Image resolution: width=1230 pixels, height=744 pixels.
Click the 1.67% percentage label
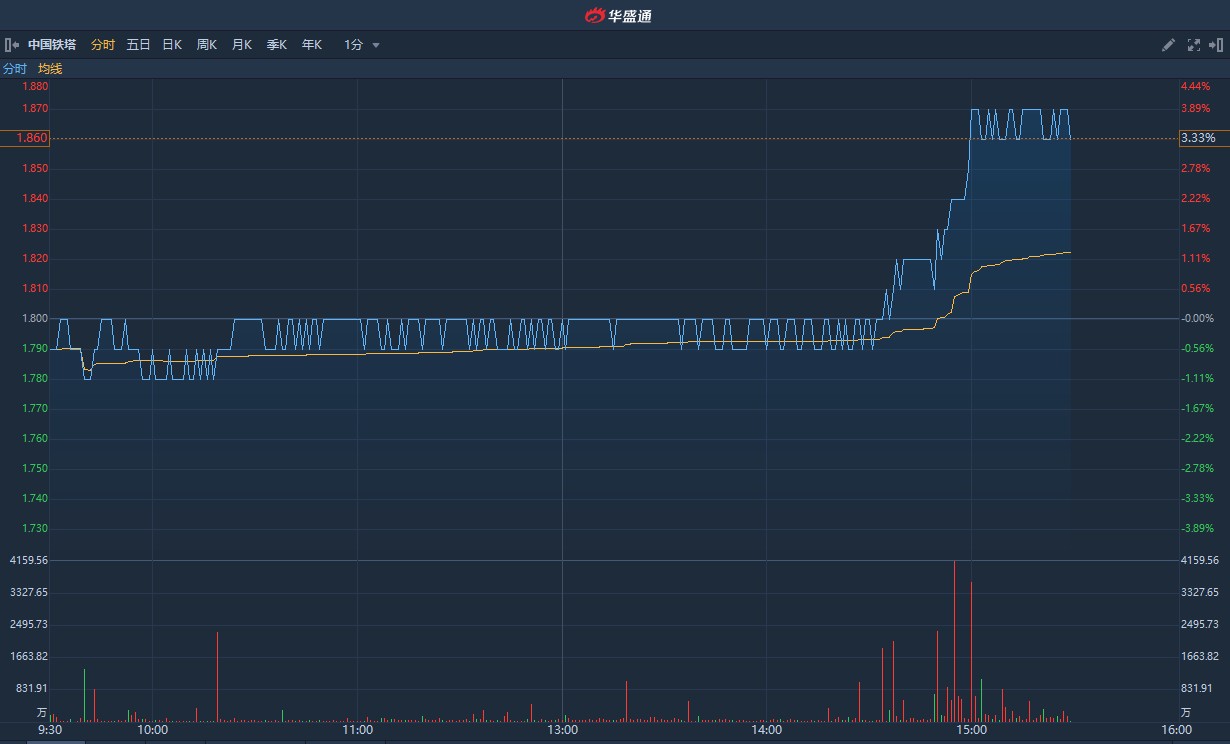[1196, 228]
